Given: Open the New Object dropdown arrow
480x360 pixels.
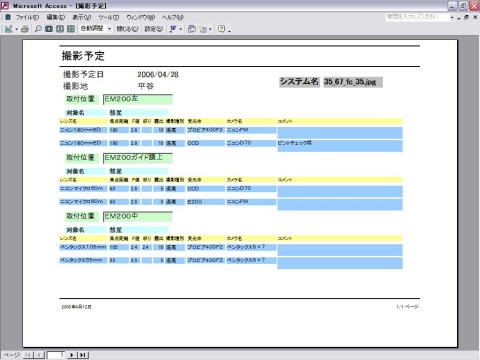Looking at the screenshot, I should (x=210, y=29).
